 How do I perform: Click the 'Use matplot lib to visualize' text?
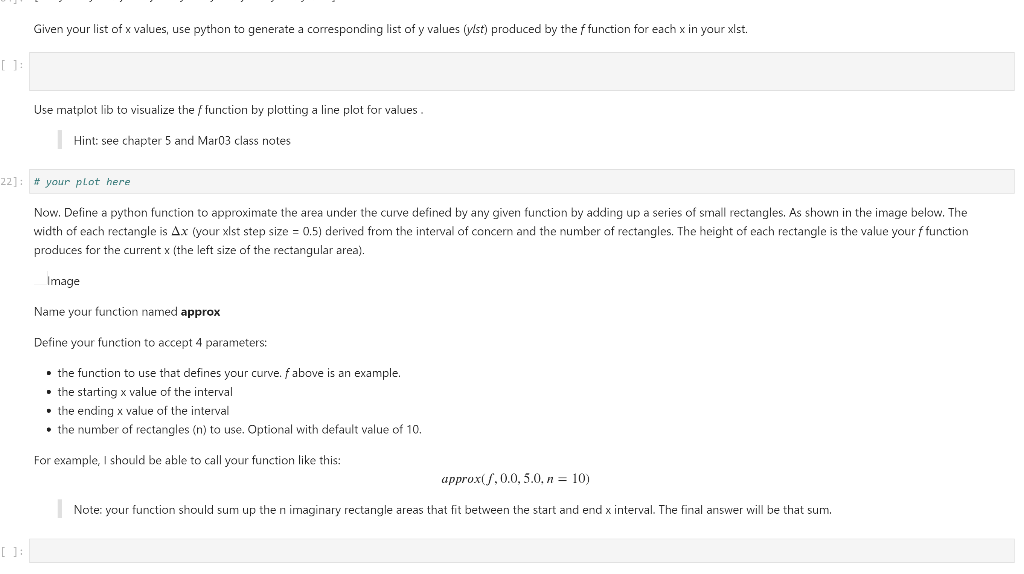click(228, 109)
